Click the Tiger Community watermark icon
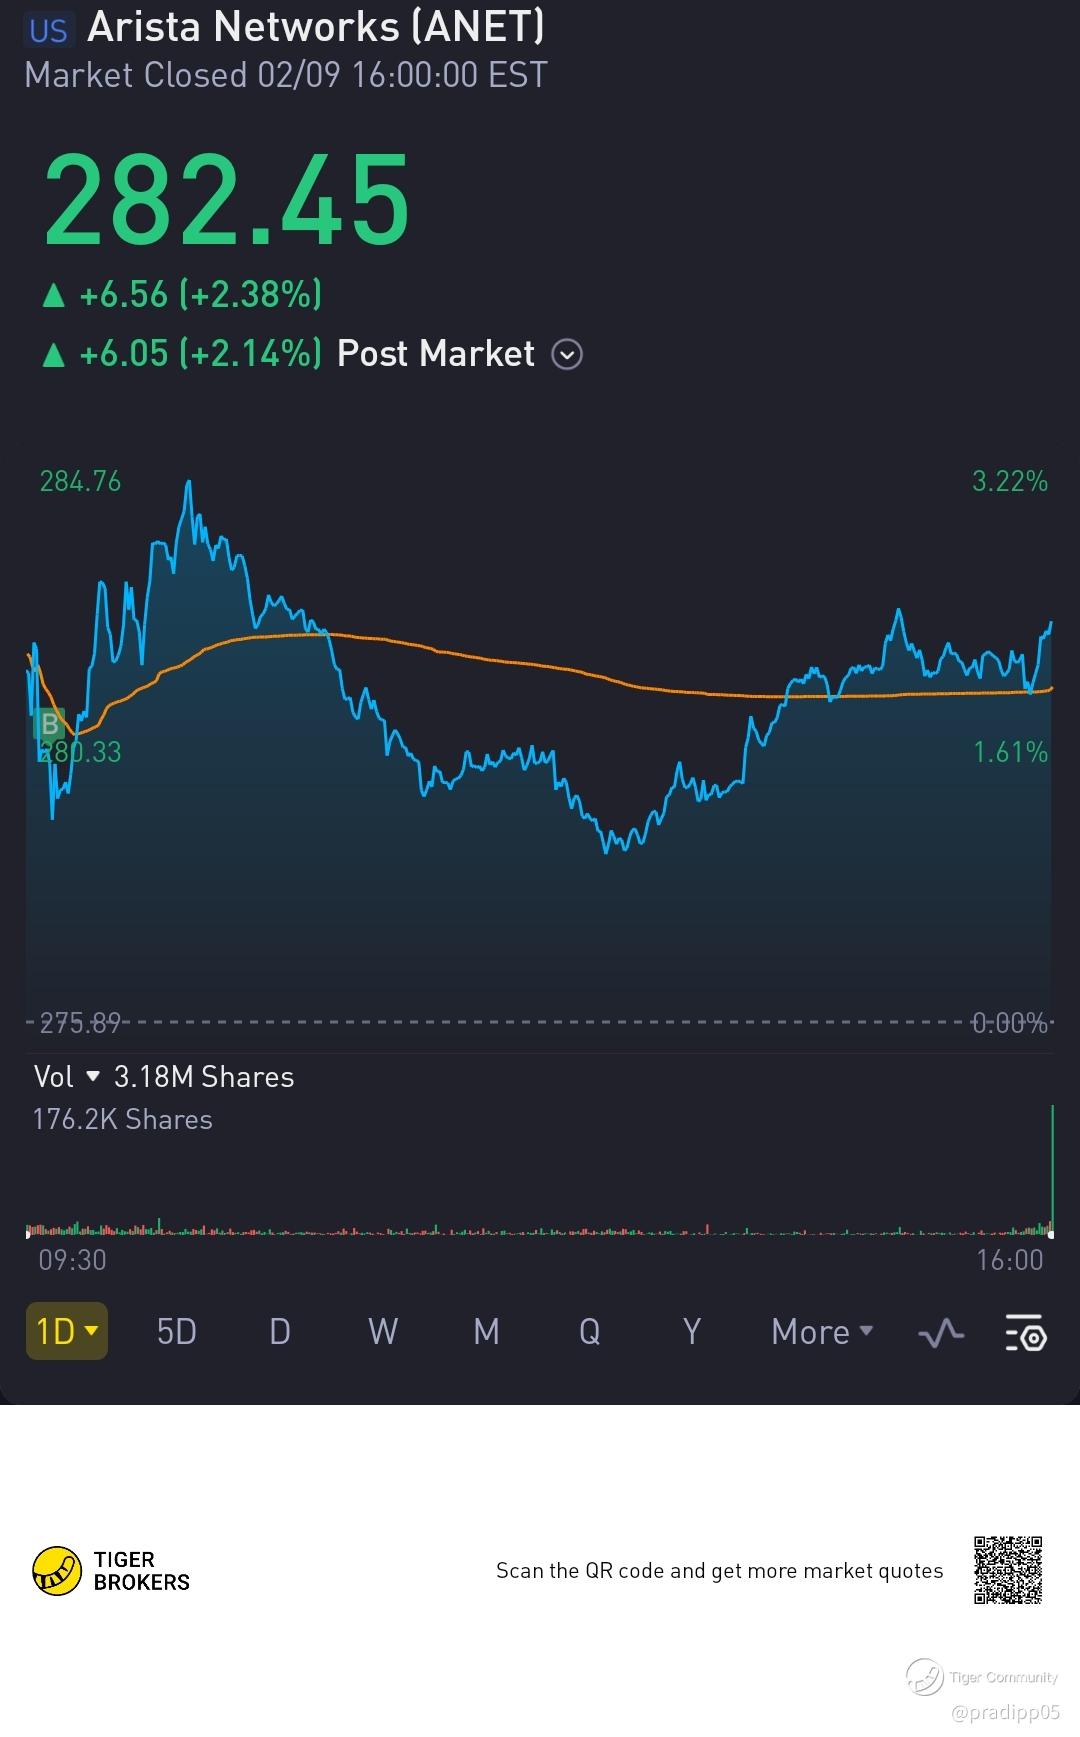 coord(925,1677)
